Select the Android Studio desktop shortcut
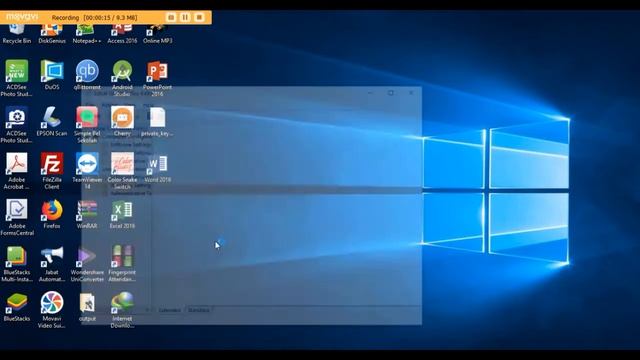Viewport: 640px width, 360px height. [122, 78]
